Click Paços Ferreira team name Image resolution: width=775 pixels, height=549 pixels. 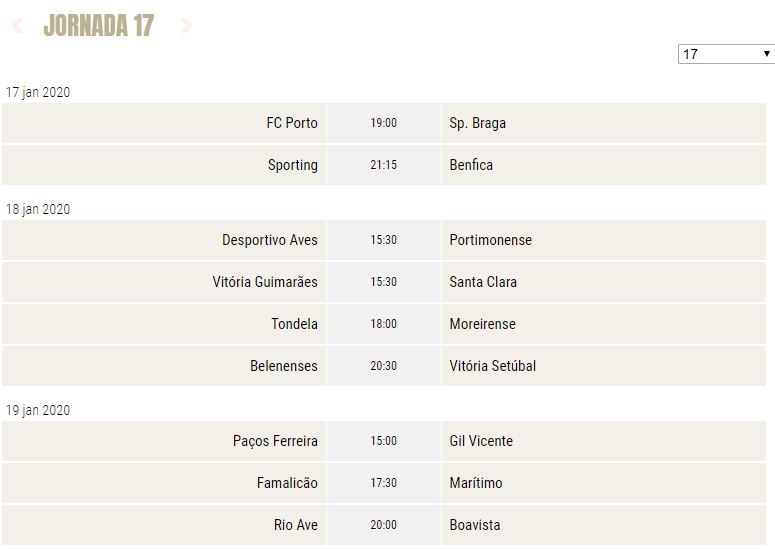(x=275, y=441)
